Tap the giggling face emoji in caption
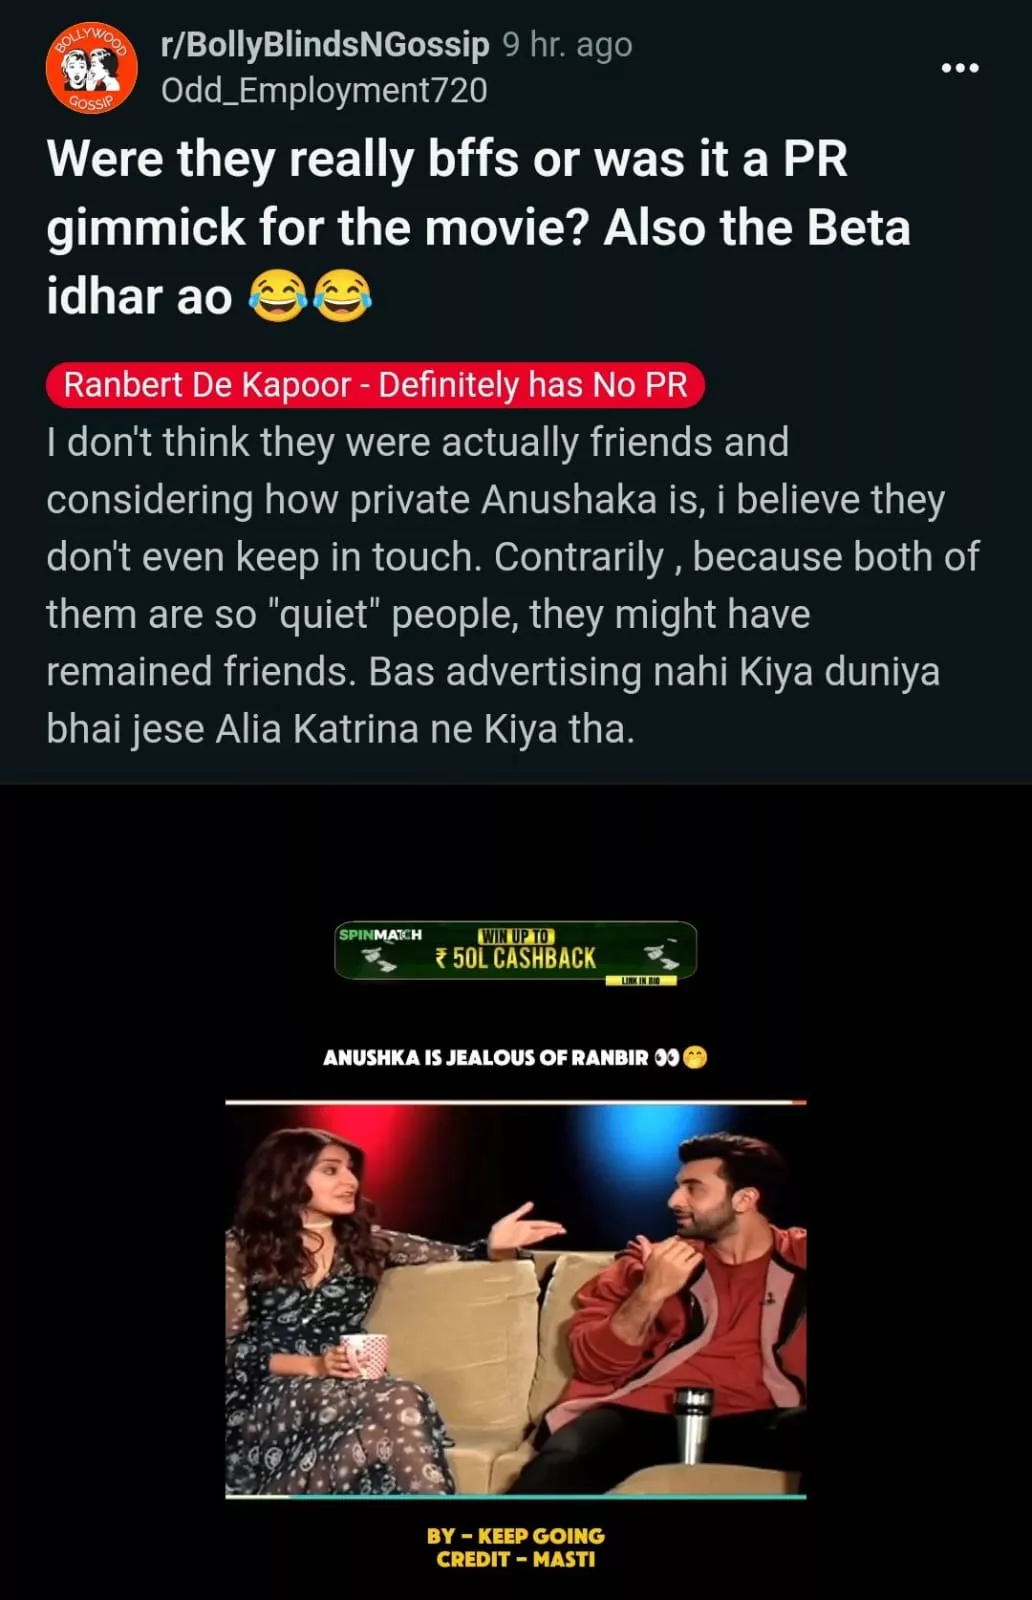The image size is (1032, 1600). click(x=695, y=1057)
